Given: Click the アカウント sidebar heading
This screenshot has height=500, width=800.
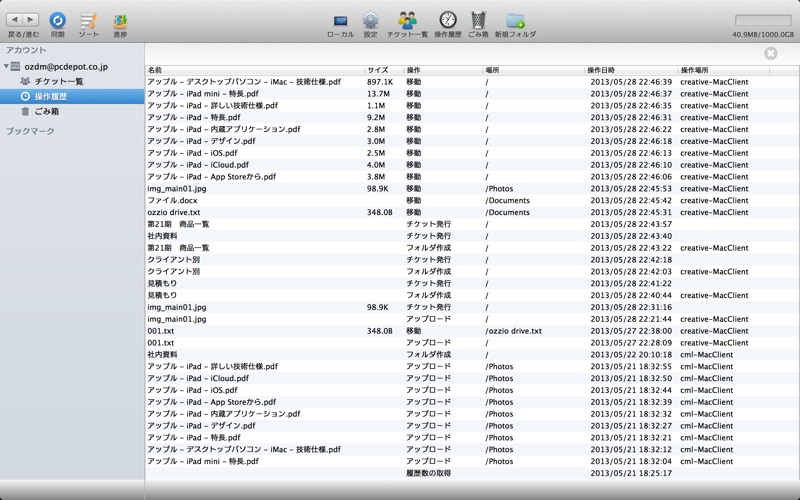Looking at the screenshot, I should point(26,50).
